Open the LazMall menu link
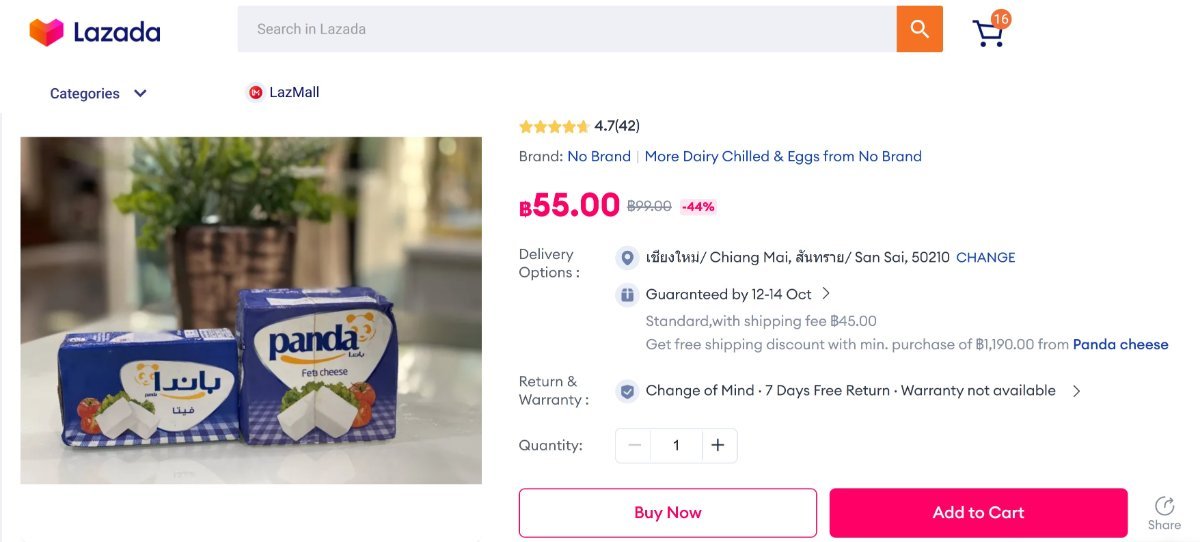The height and width of the screenshot is (542, 1200). pyautogui.click(x=294, y=93)
